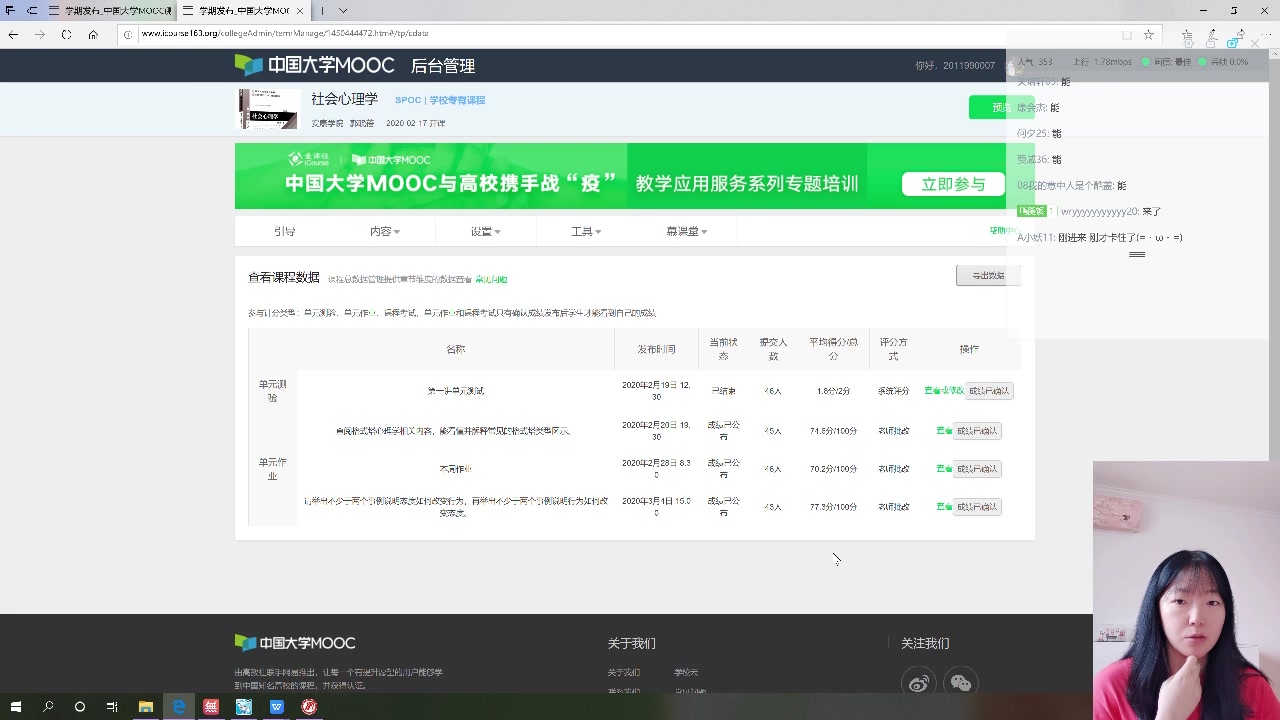Image resolution: width=1280 pixels, height=720 pixels.
Task: Click 立即参与 on the banner
Action: point(953,184)
